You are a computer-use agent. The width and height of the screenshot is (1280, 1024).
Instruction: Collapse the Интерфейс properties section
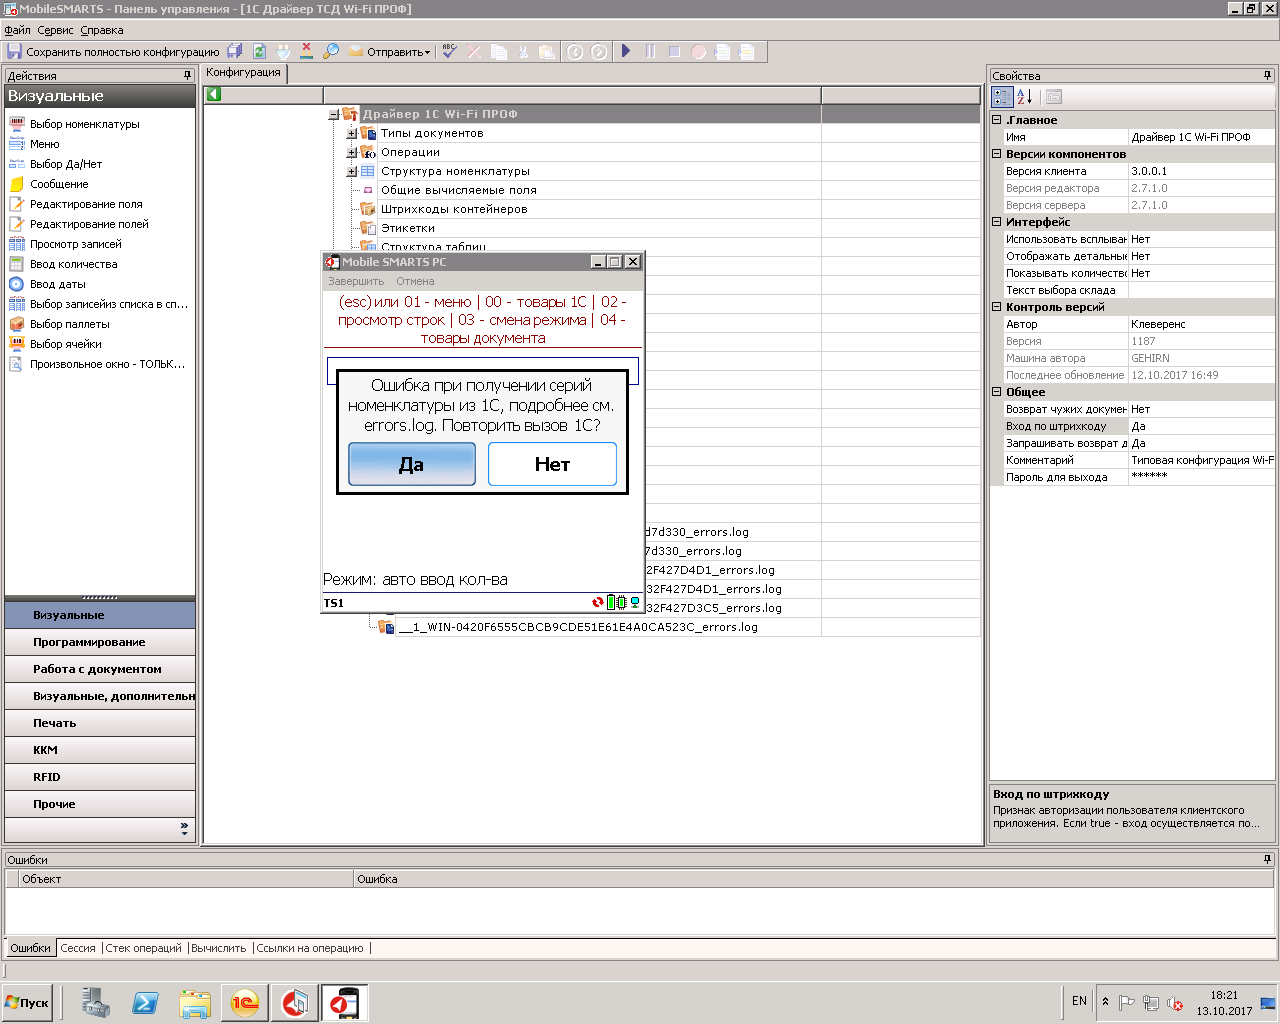tap(997, 222)
